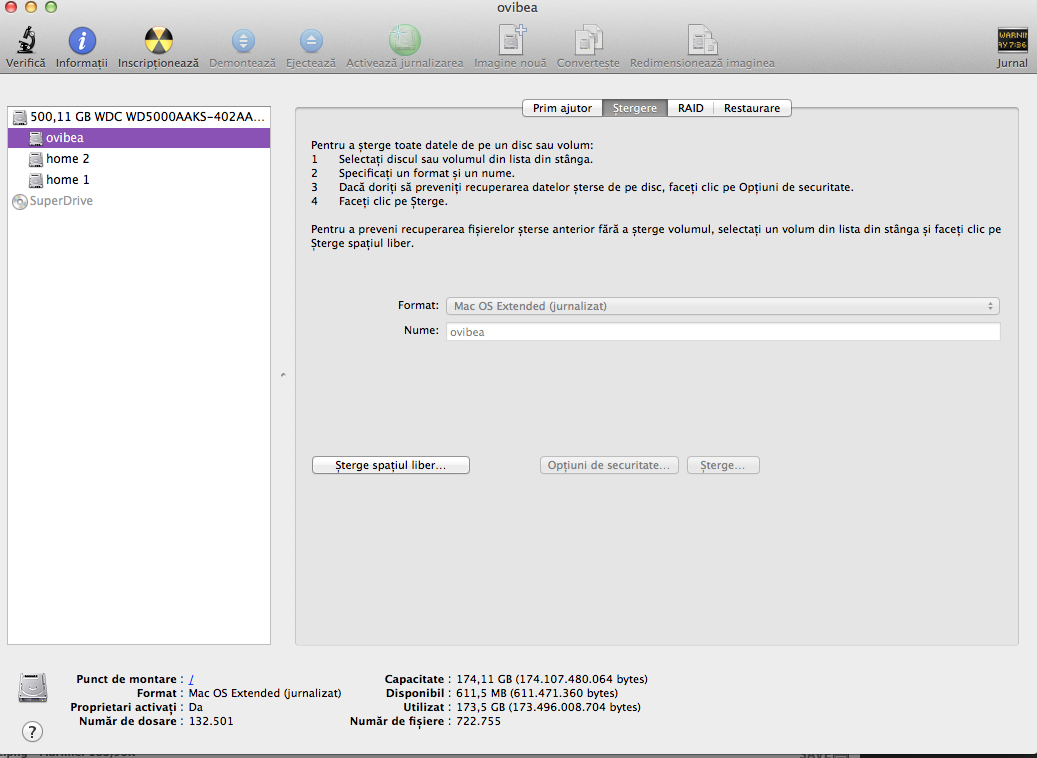Click the Convertește toolbar icon
The height and width of the screenshot is (758, 1037).
coord(589,40)
